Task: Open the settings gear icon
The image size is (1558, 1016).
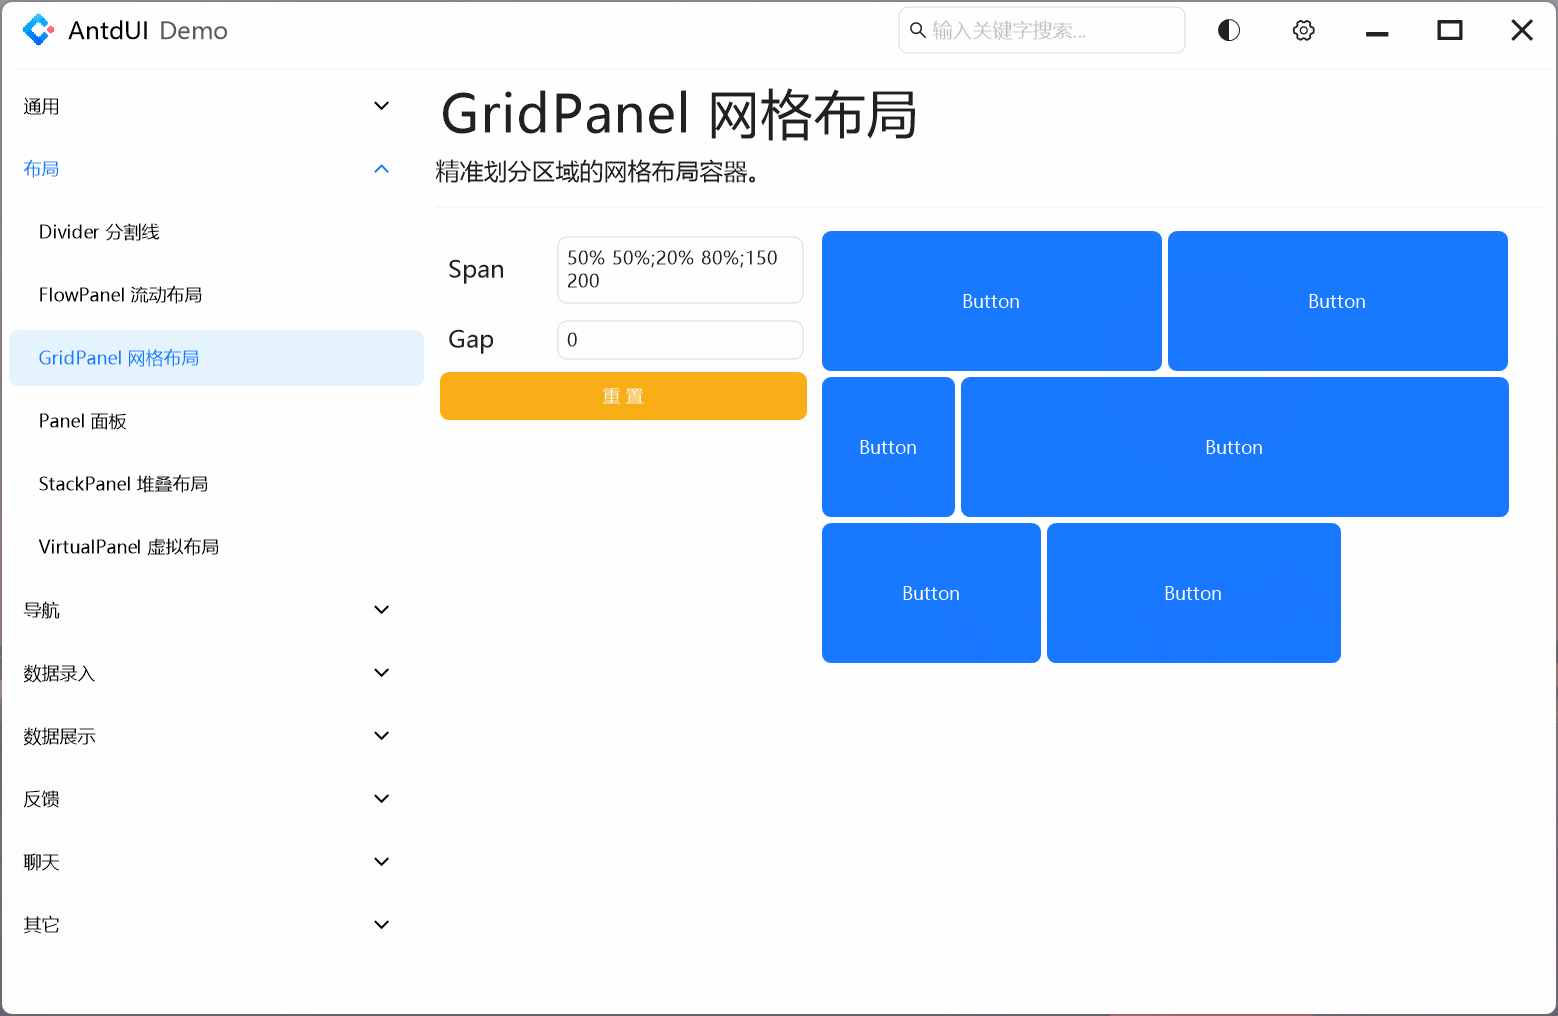Action: tap(1303, 30)
